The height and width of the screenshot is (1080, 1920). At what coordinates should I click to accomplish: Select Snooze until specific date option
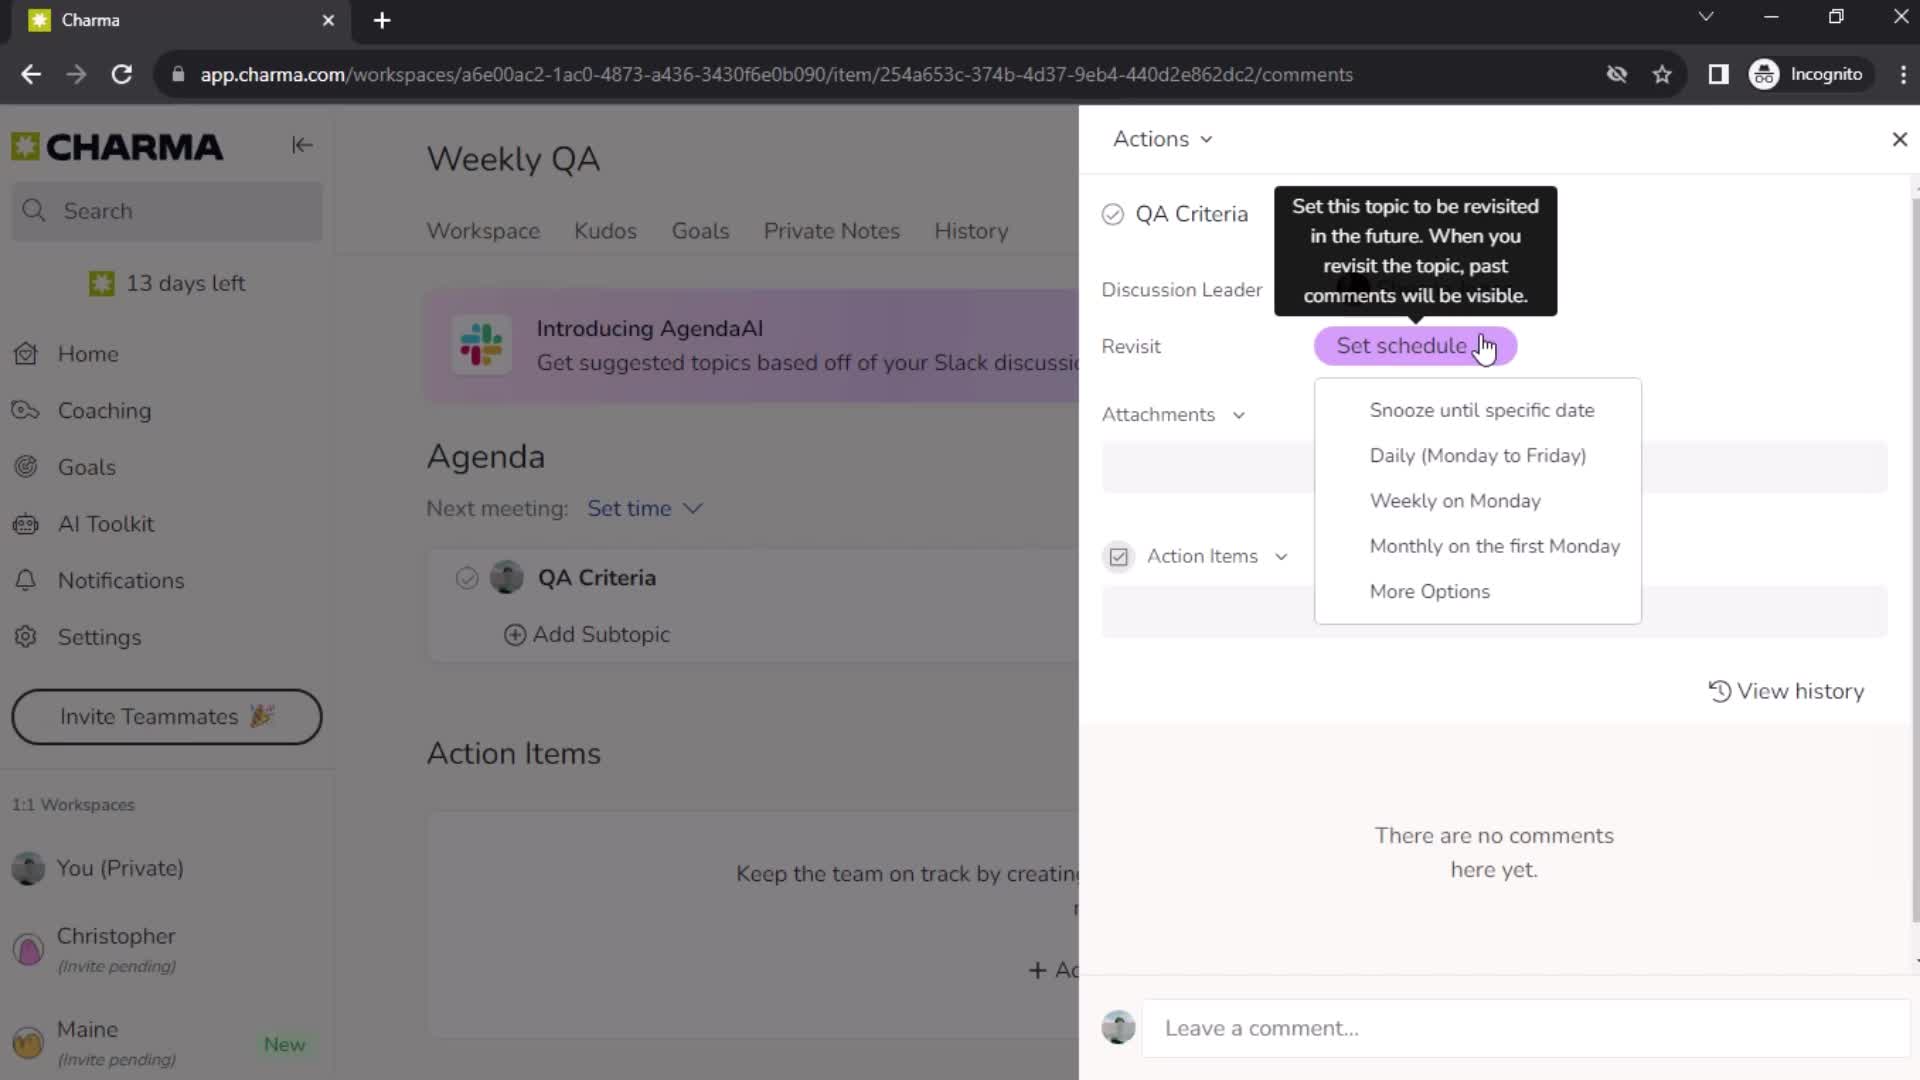1481,410
